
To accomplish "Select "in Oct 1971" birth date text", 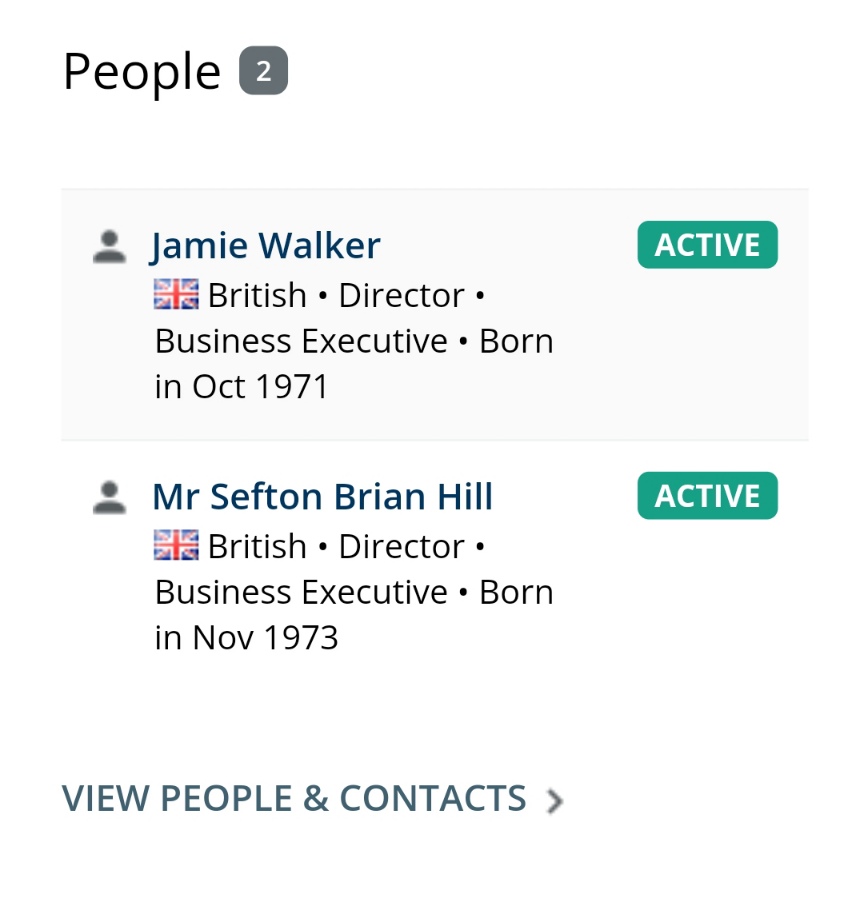I will (242, 387).
